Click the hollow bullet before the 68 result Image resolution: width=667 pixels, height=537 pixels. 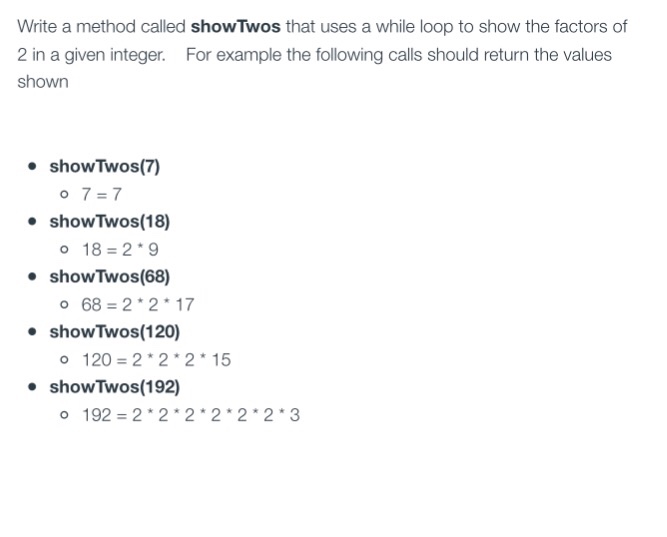pos(65,305)
